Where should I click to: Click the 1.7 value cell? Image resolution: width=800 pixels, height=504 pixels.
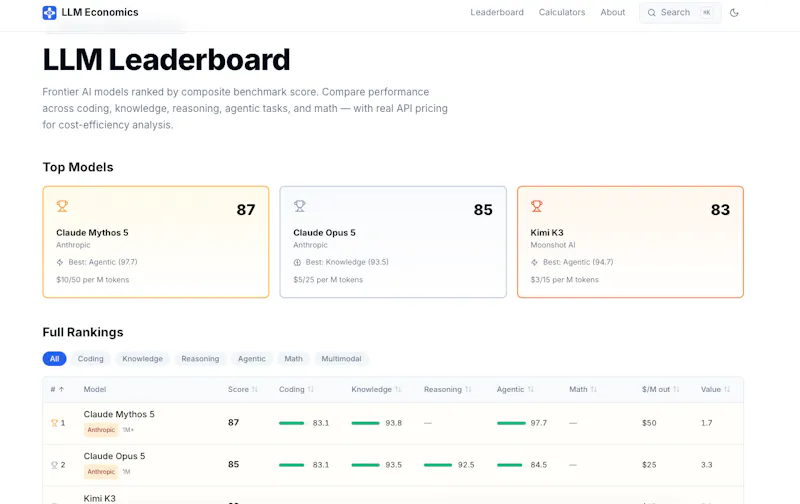point(706,423)
